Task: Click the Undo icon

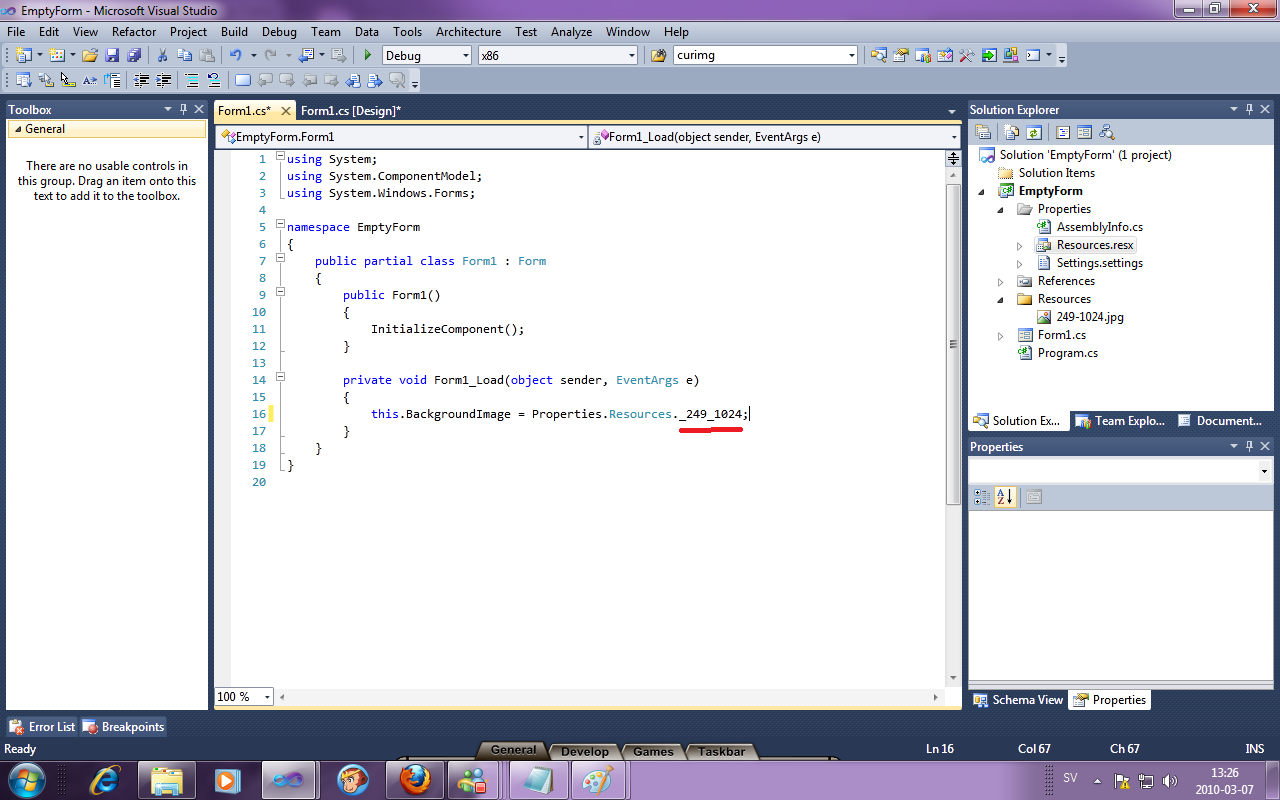Action: pos(237,55)
